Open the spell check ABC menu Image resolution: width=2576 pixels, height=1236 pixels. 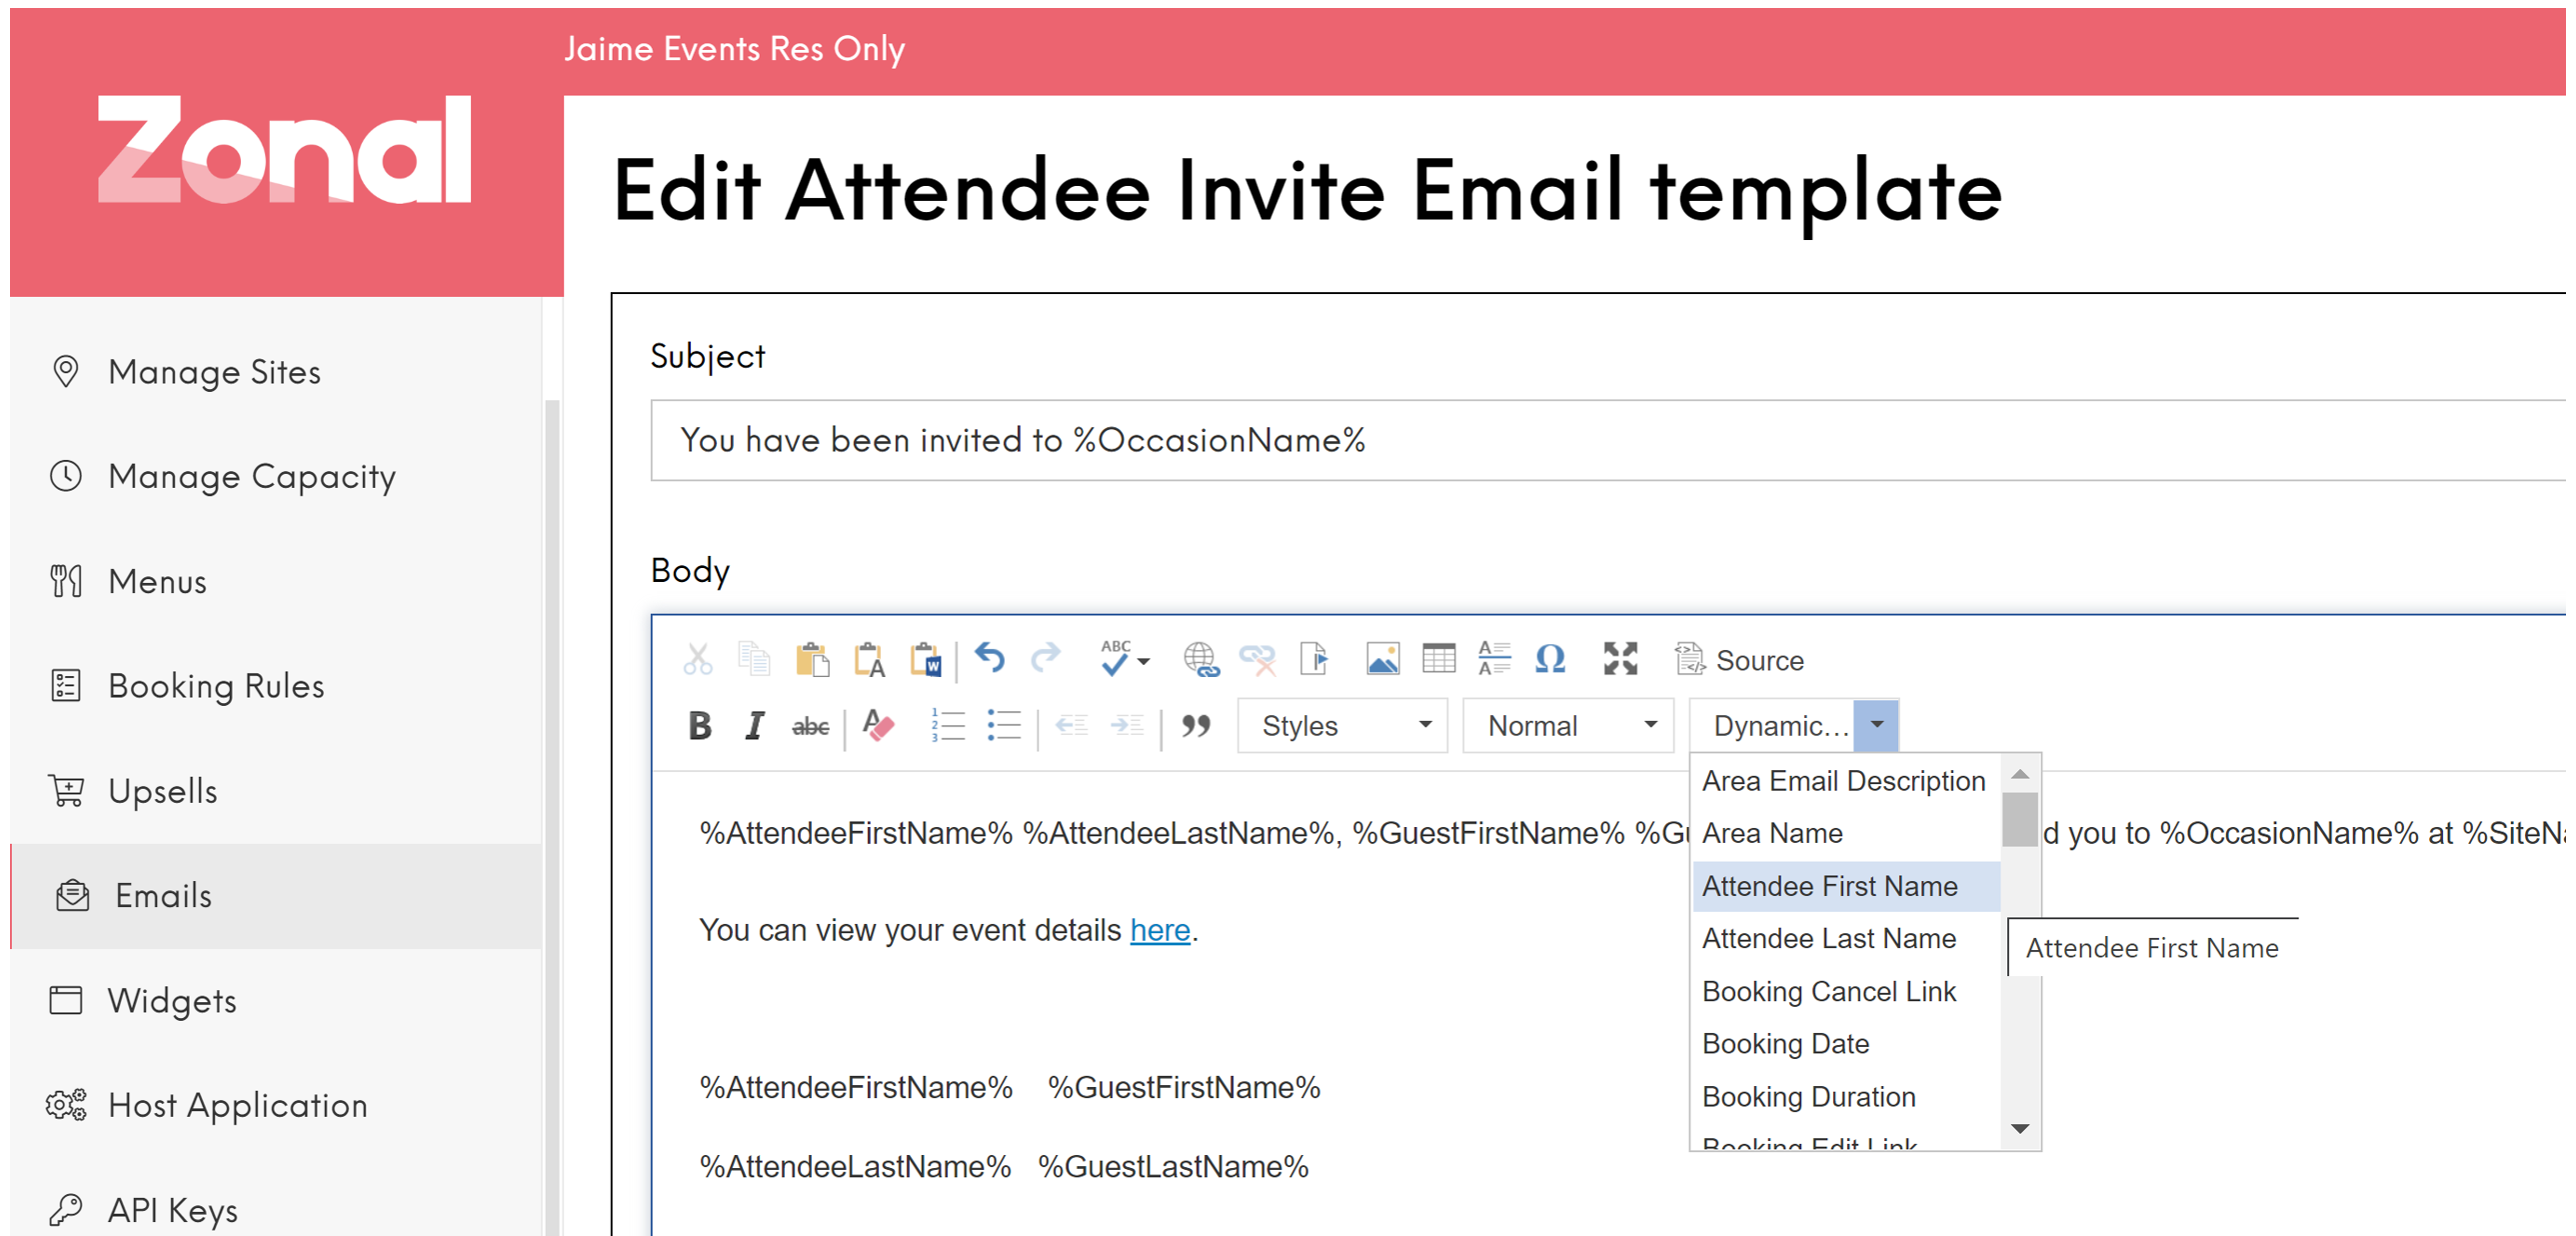tap(1124, 660)
